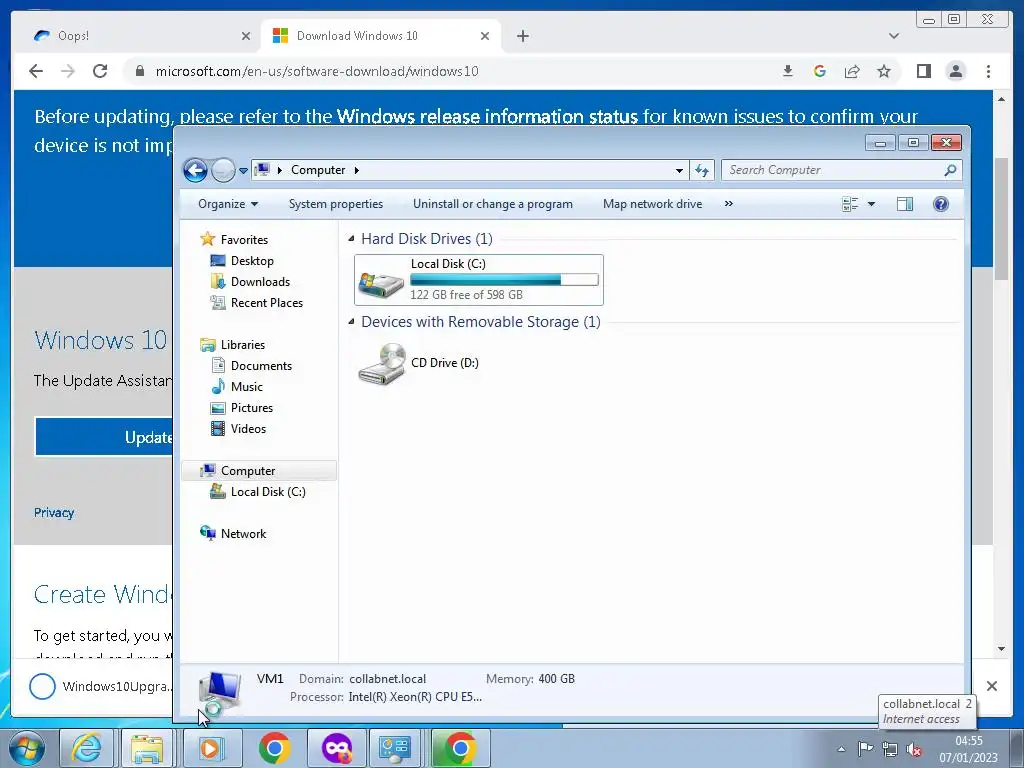
Task: Refresh the Computer folder view
Action: point(702,170)
